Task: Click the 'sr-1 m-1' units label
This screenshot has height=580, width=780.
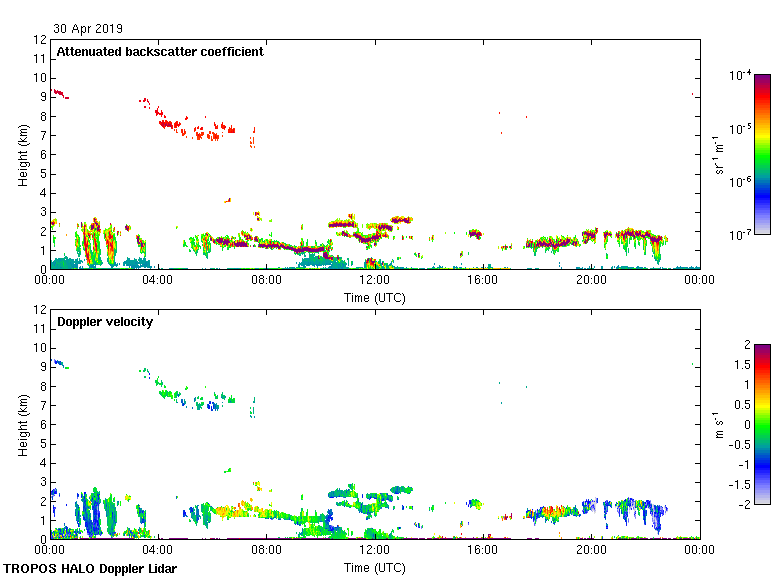Action: [720, 154]
